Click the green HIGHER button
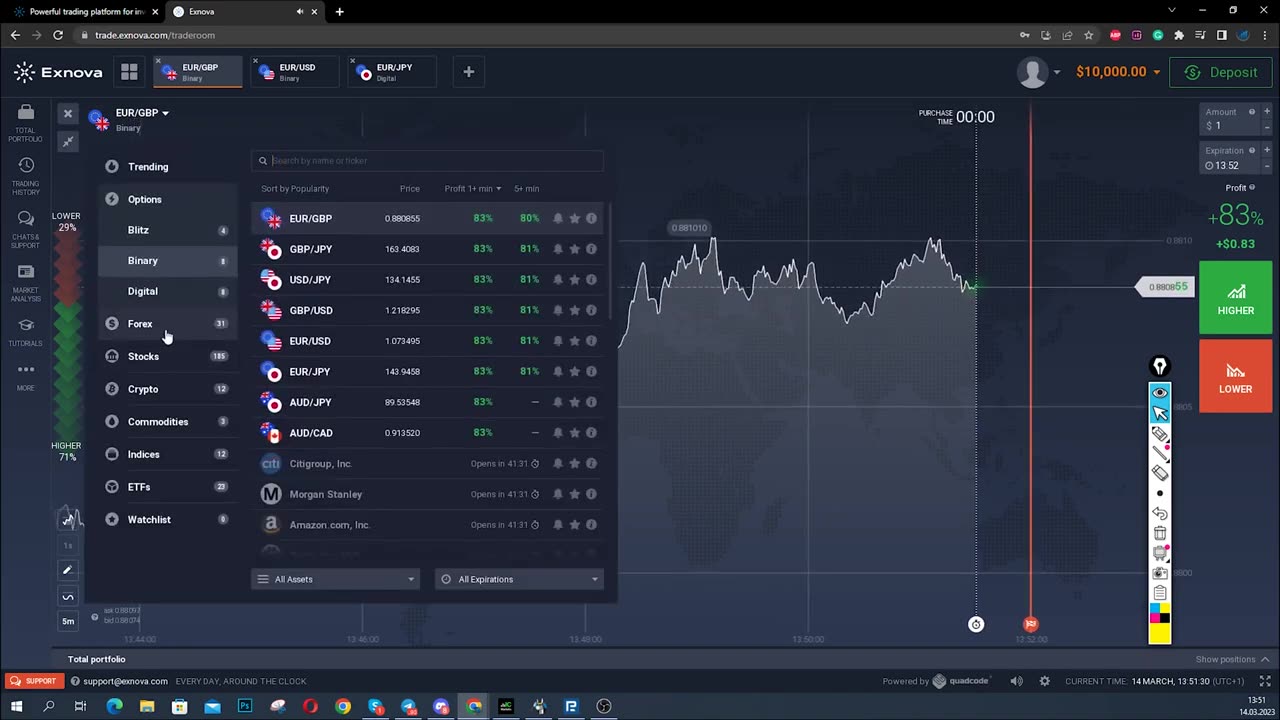The height and width of the screenshot is (720, 1280). tap(1236, 297)
